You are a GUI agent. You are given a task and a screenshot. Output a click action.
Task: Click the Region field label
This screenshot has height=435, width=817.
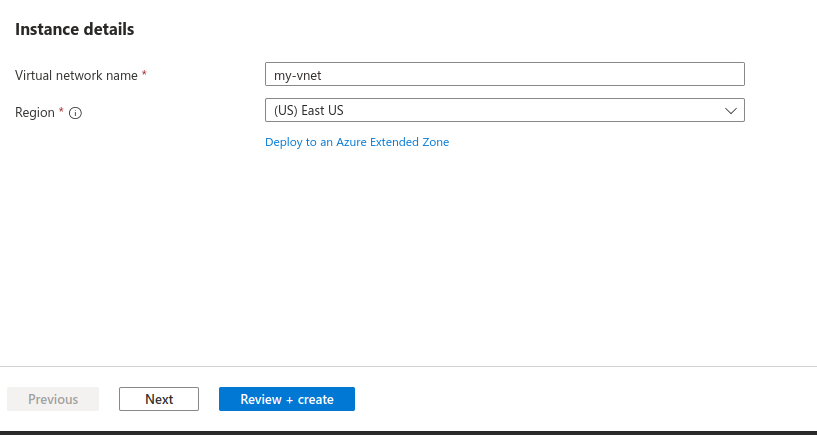click(34, 113)
